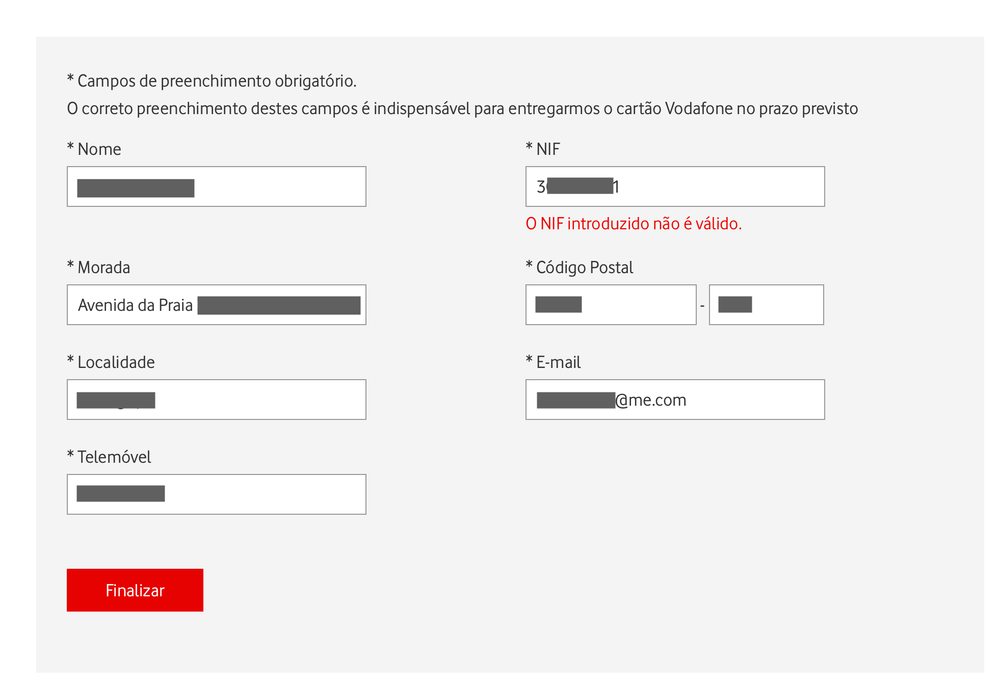The height and width of the screenshot is (689, 999).
Task: Click the NIF validation error message
Action: 633,223
